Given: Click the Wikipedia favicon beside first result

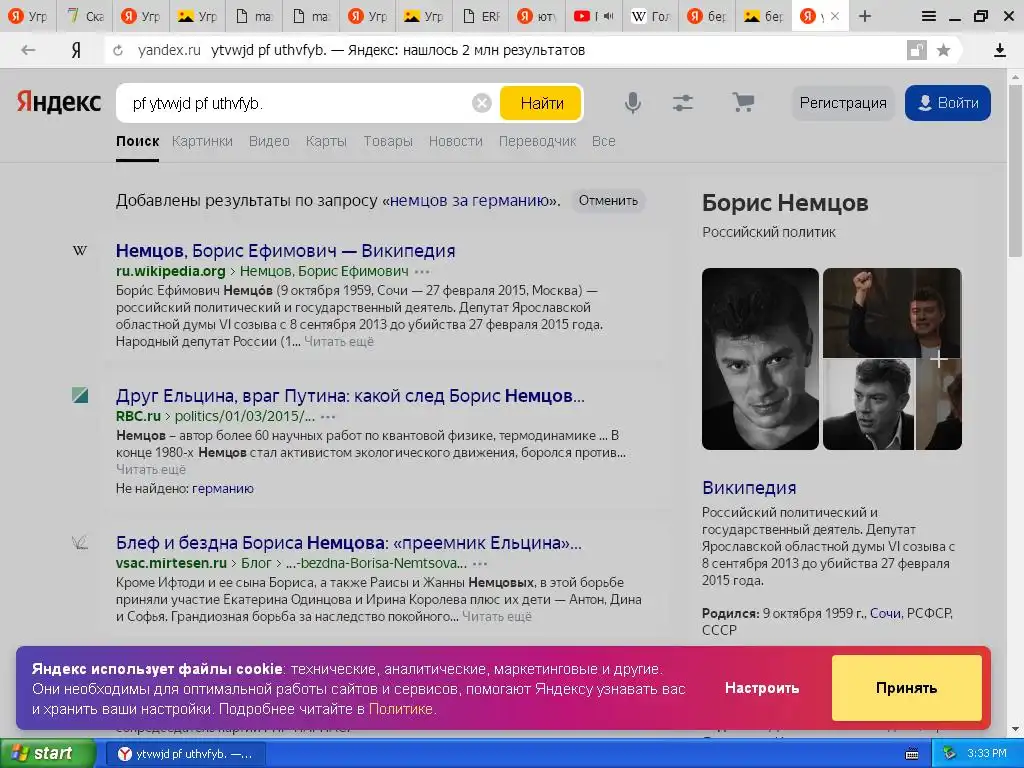Looking at the screenshot, I should [x=80, y=250].
